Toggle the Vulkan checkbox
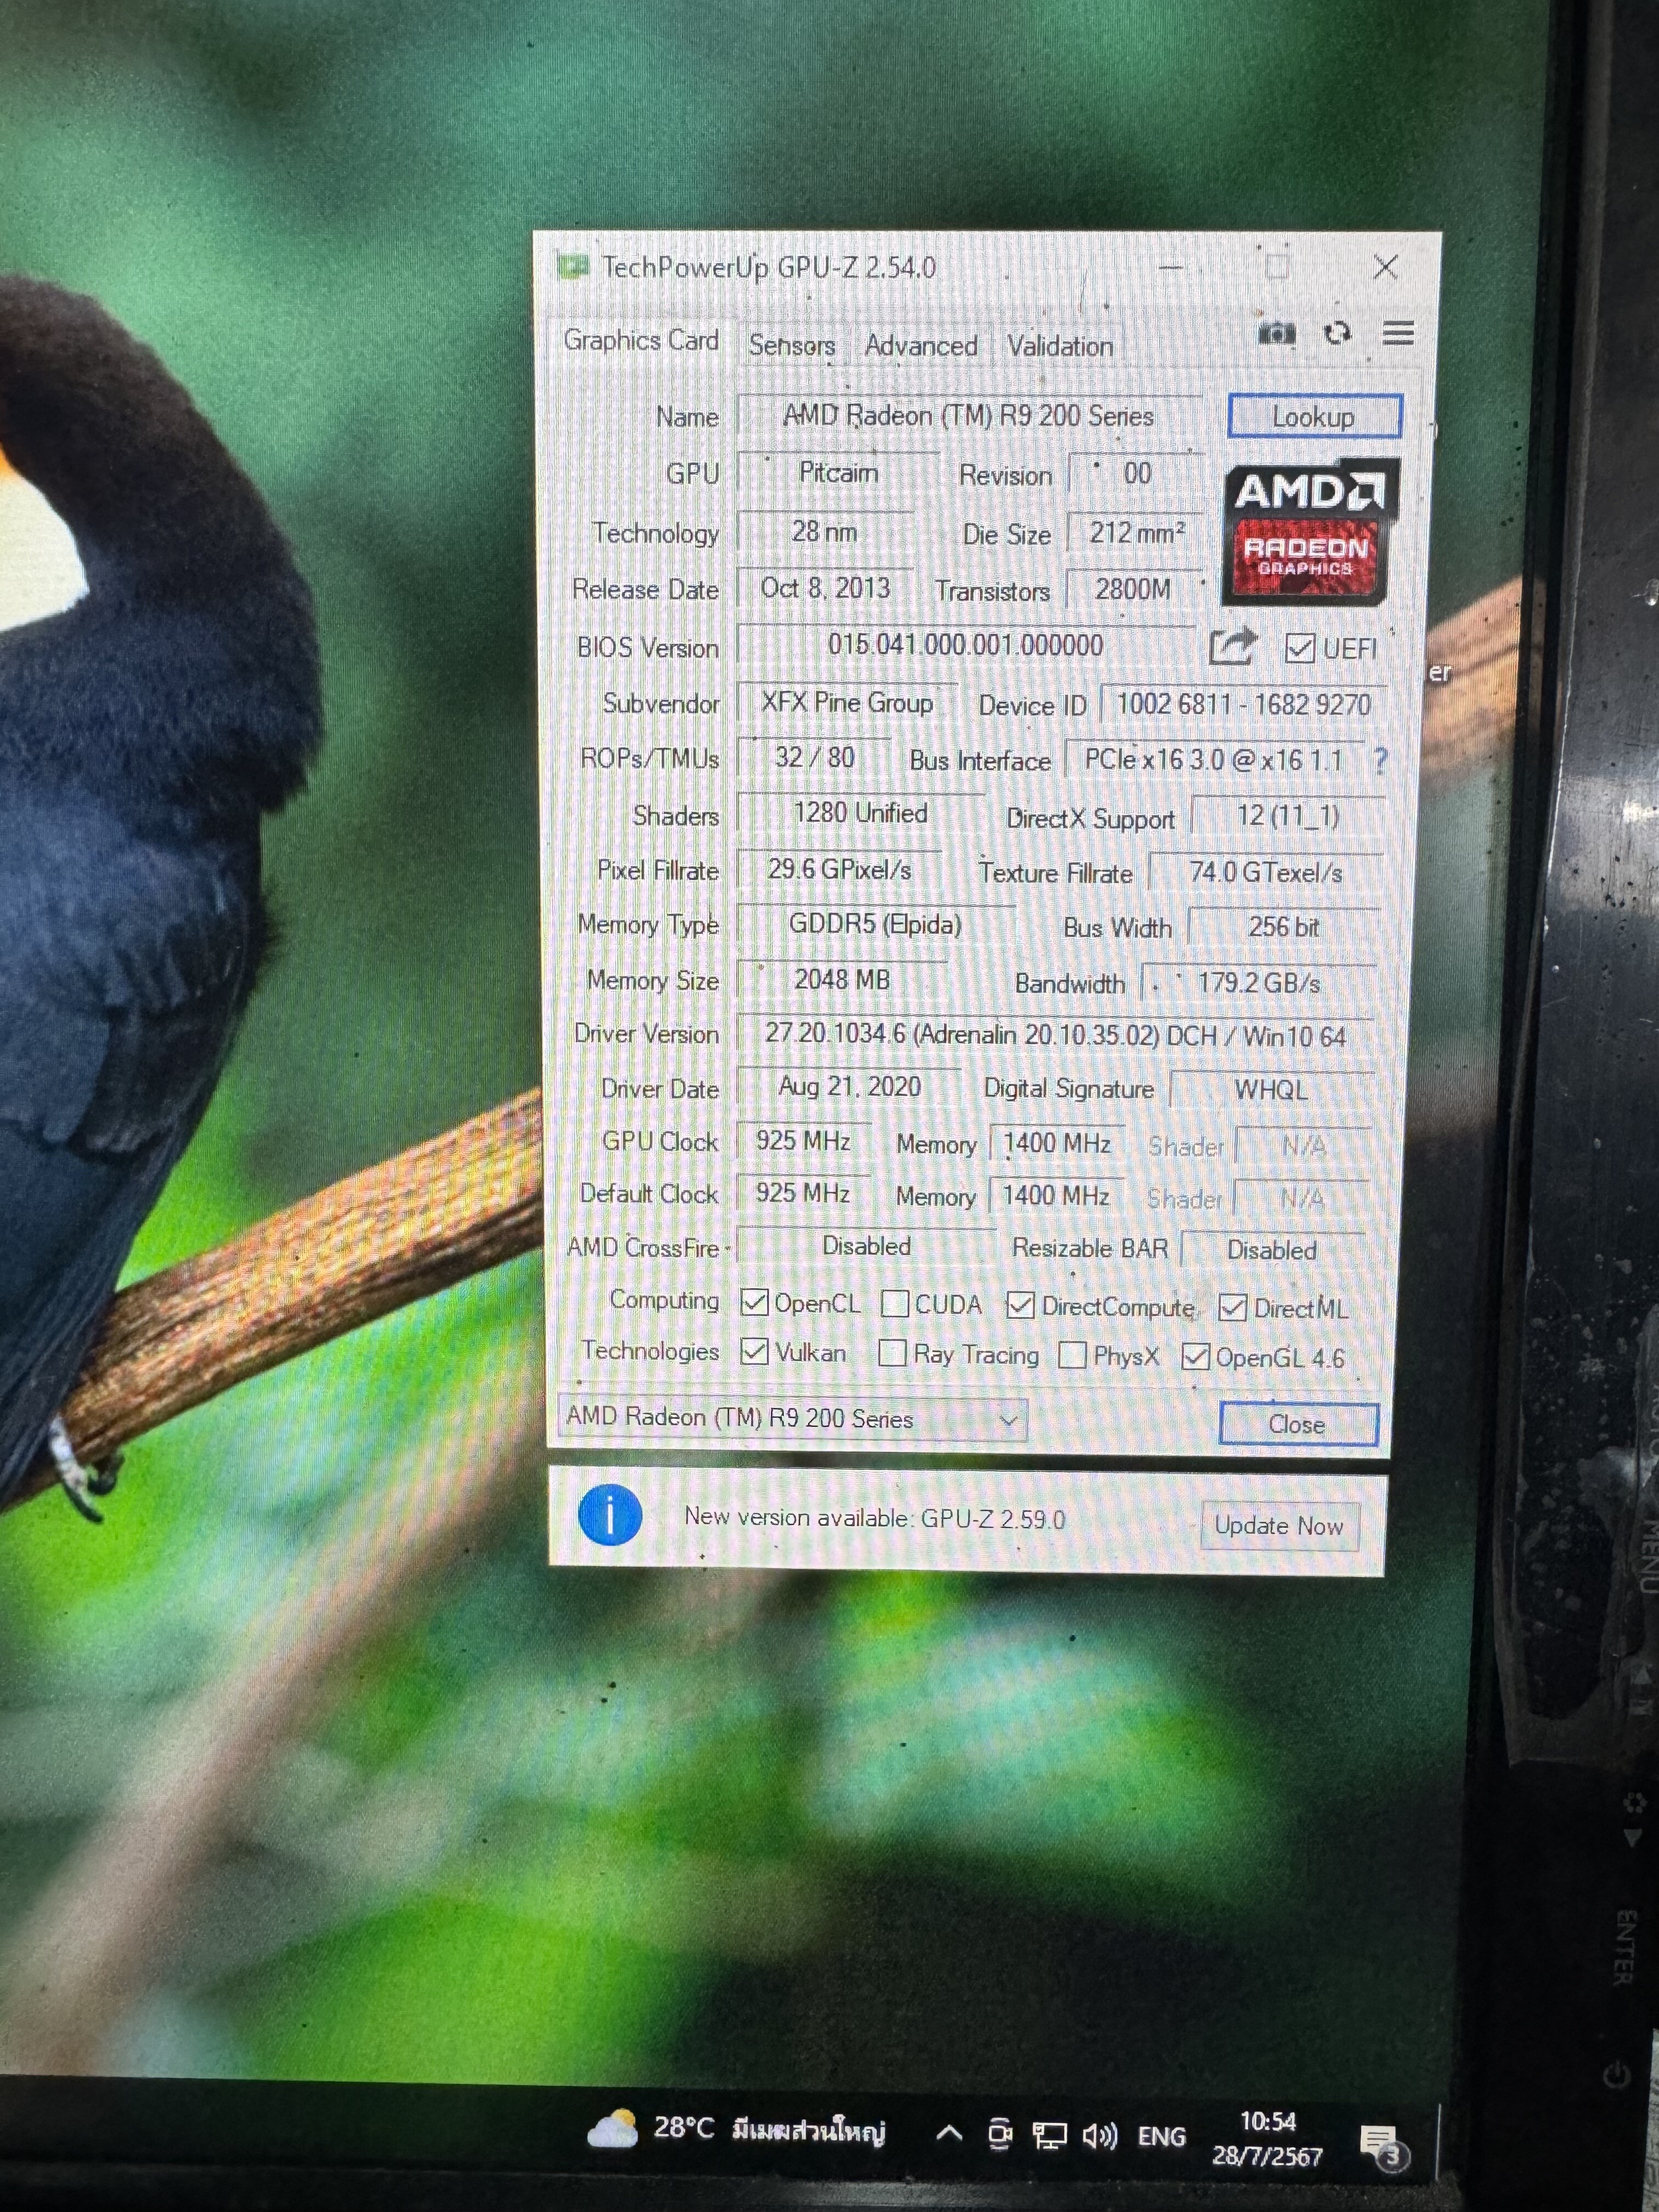 pos(755,1352)
